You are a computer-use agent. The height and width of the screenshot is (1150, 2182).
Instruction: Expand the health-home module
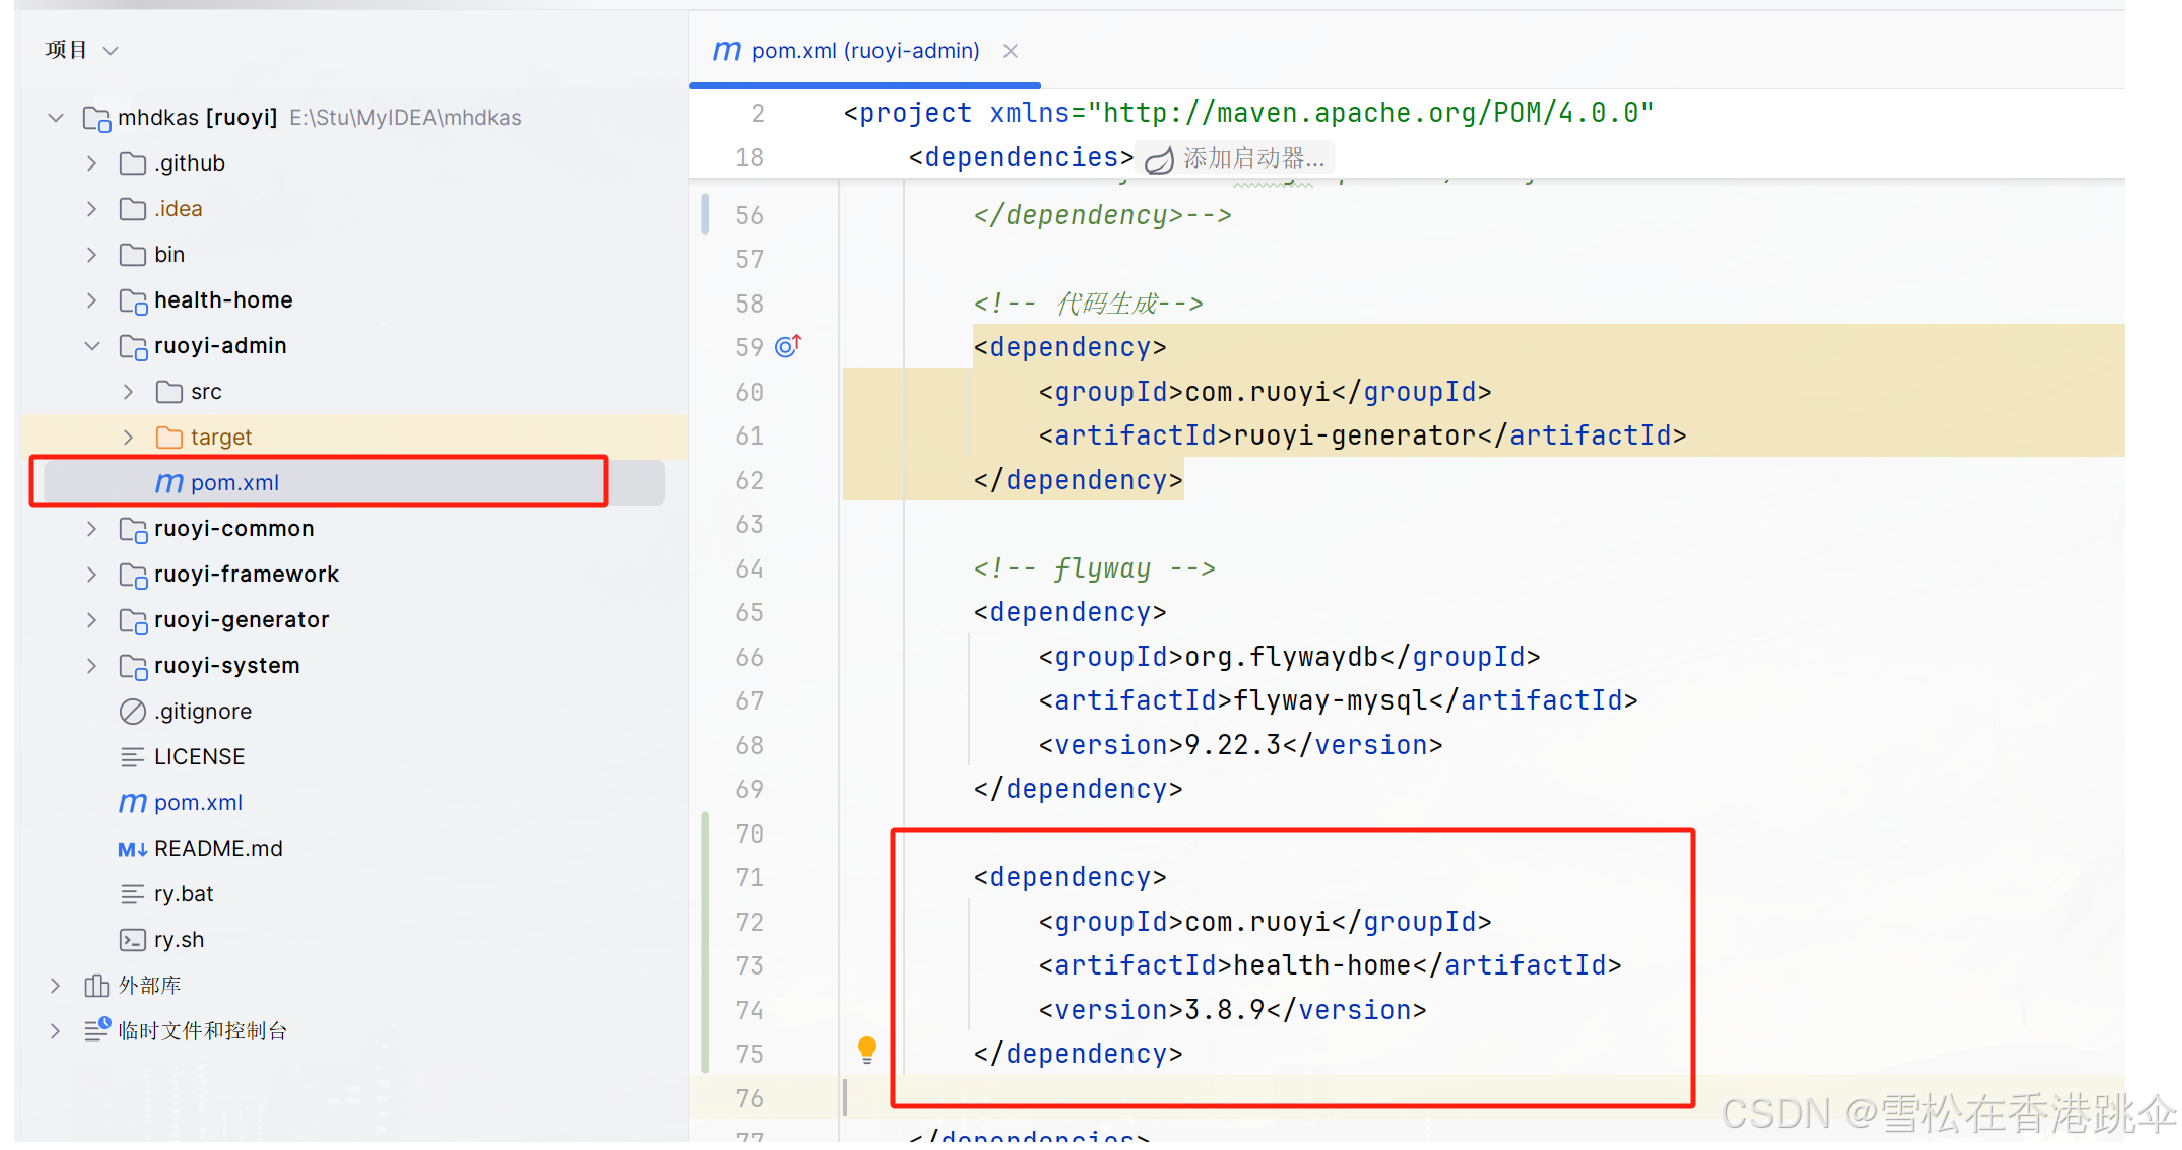[92, 300]
